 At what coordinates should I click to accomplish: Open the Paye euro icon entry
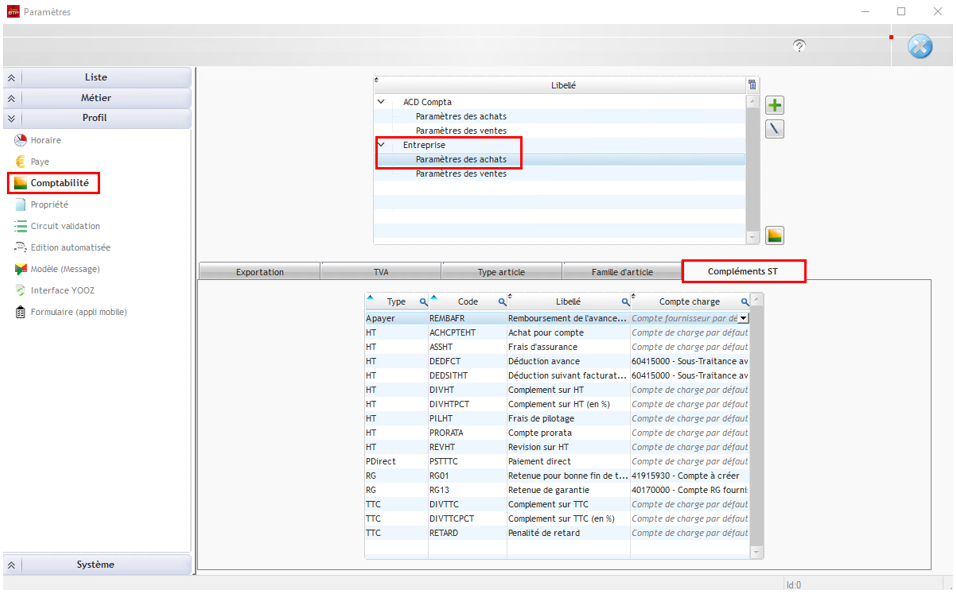coord(39,161)
